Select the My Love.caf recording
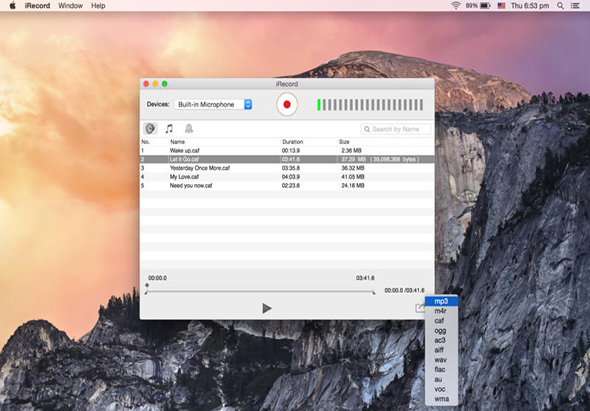 tap(287, 177)
